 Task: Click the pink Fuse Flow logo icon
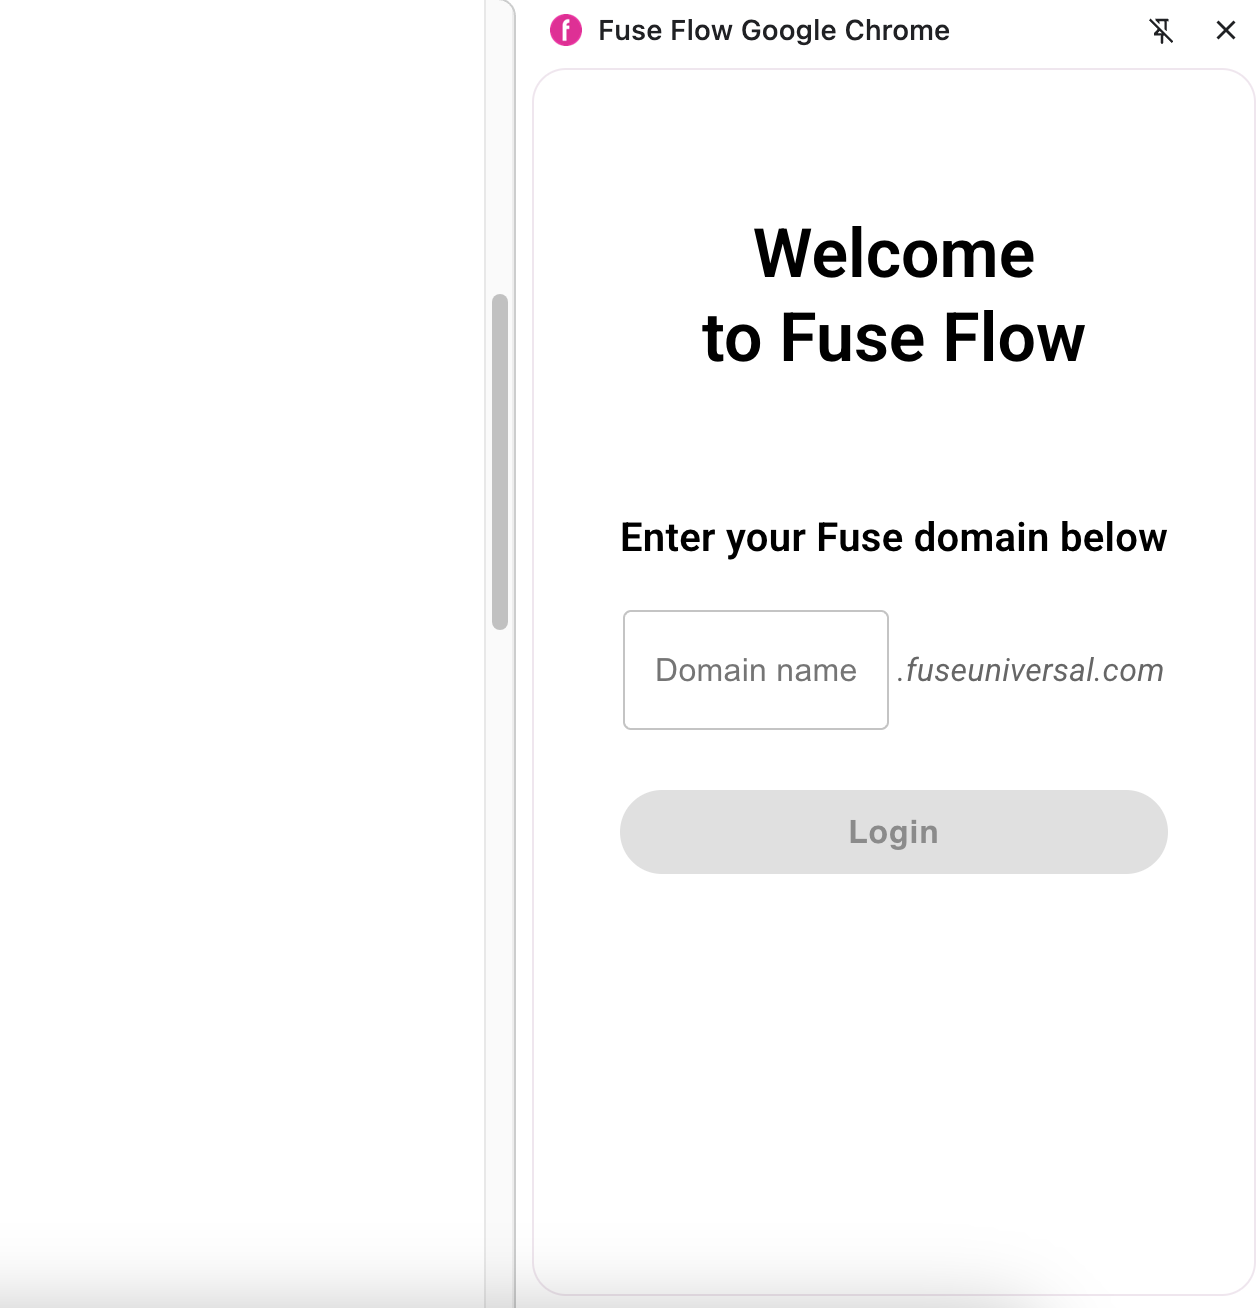click(x=566, y=31)
